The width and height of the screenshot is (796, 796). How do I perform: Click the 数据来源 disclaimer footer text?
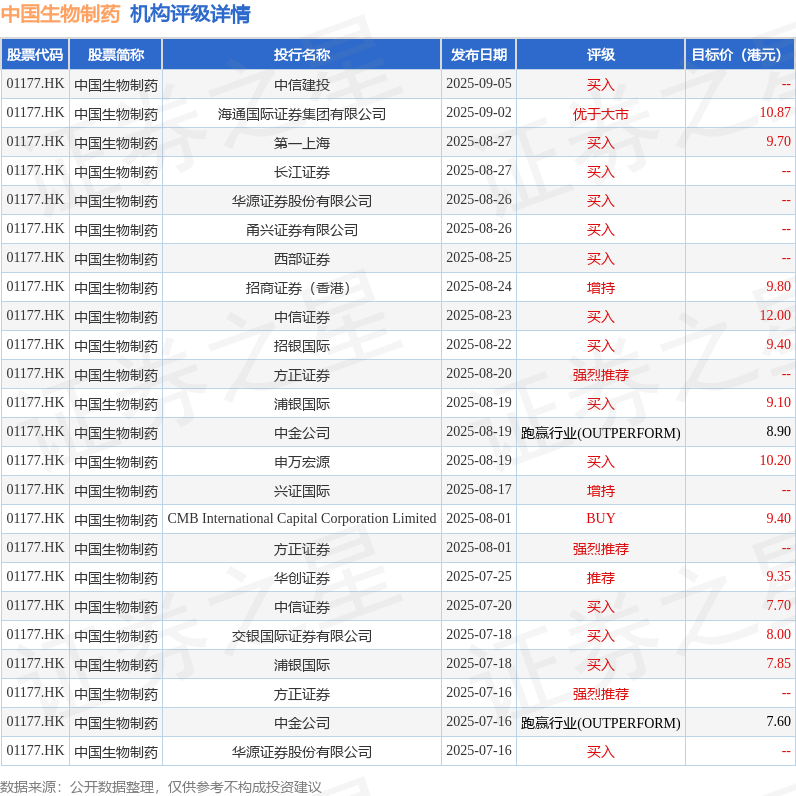tap(160, 787)
